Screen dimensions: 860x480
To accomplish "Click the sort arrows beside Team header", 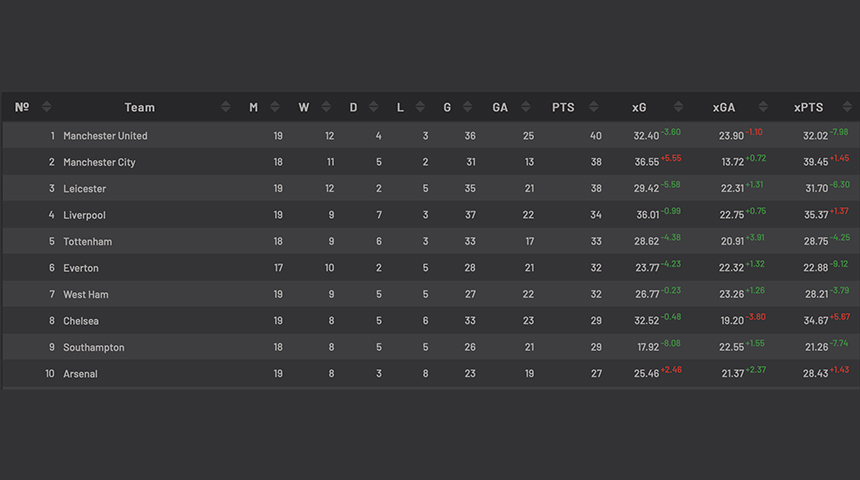I will (x=225, y=106).
